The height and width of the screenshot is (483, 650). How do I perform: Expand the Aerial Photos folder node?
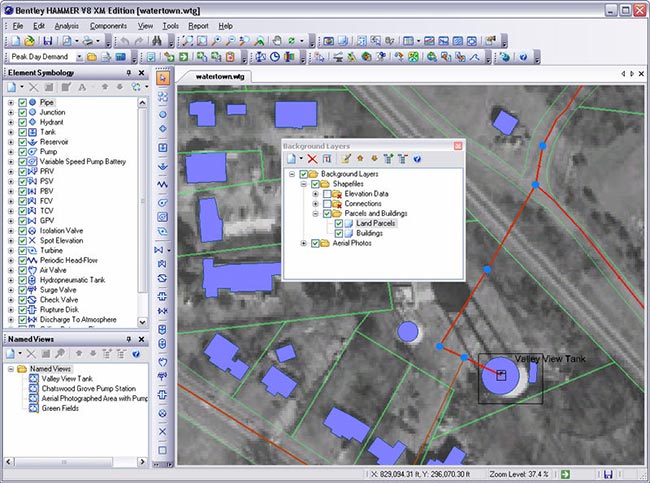click(303, 243)
